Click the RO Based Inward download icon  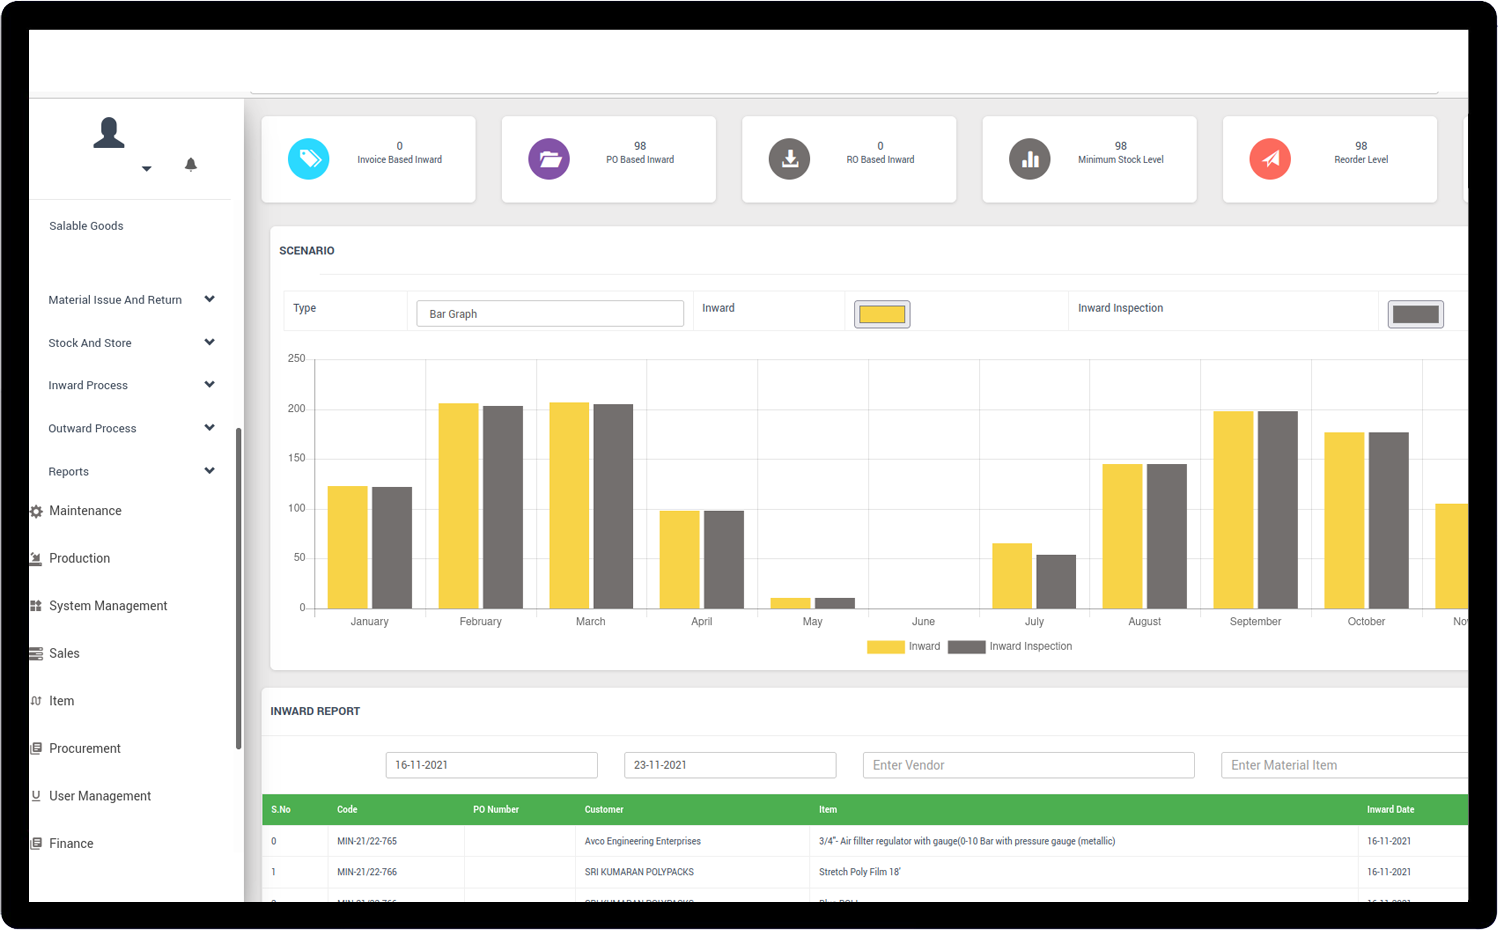point(789,159)
